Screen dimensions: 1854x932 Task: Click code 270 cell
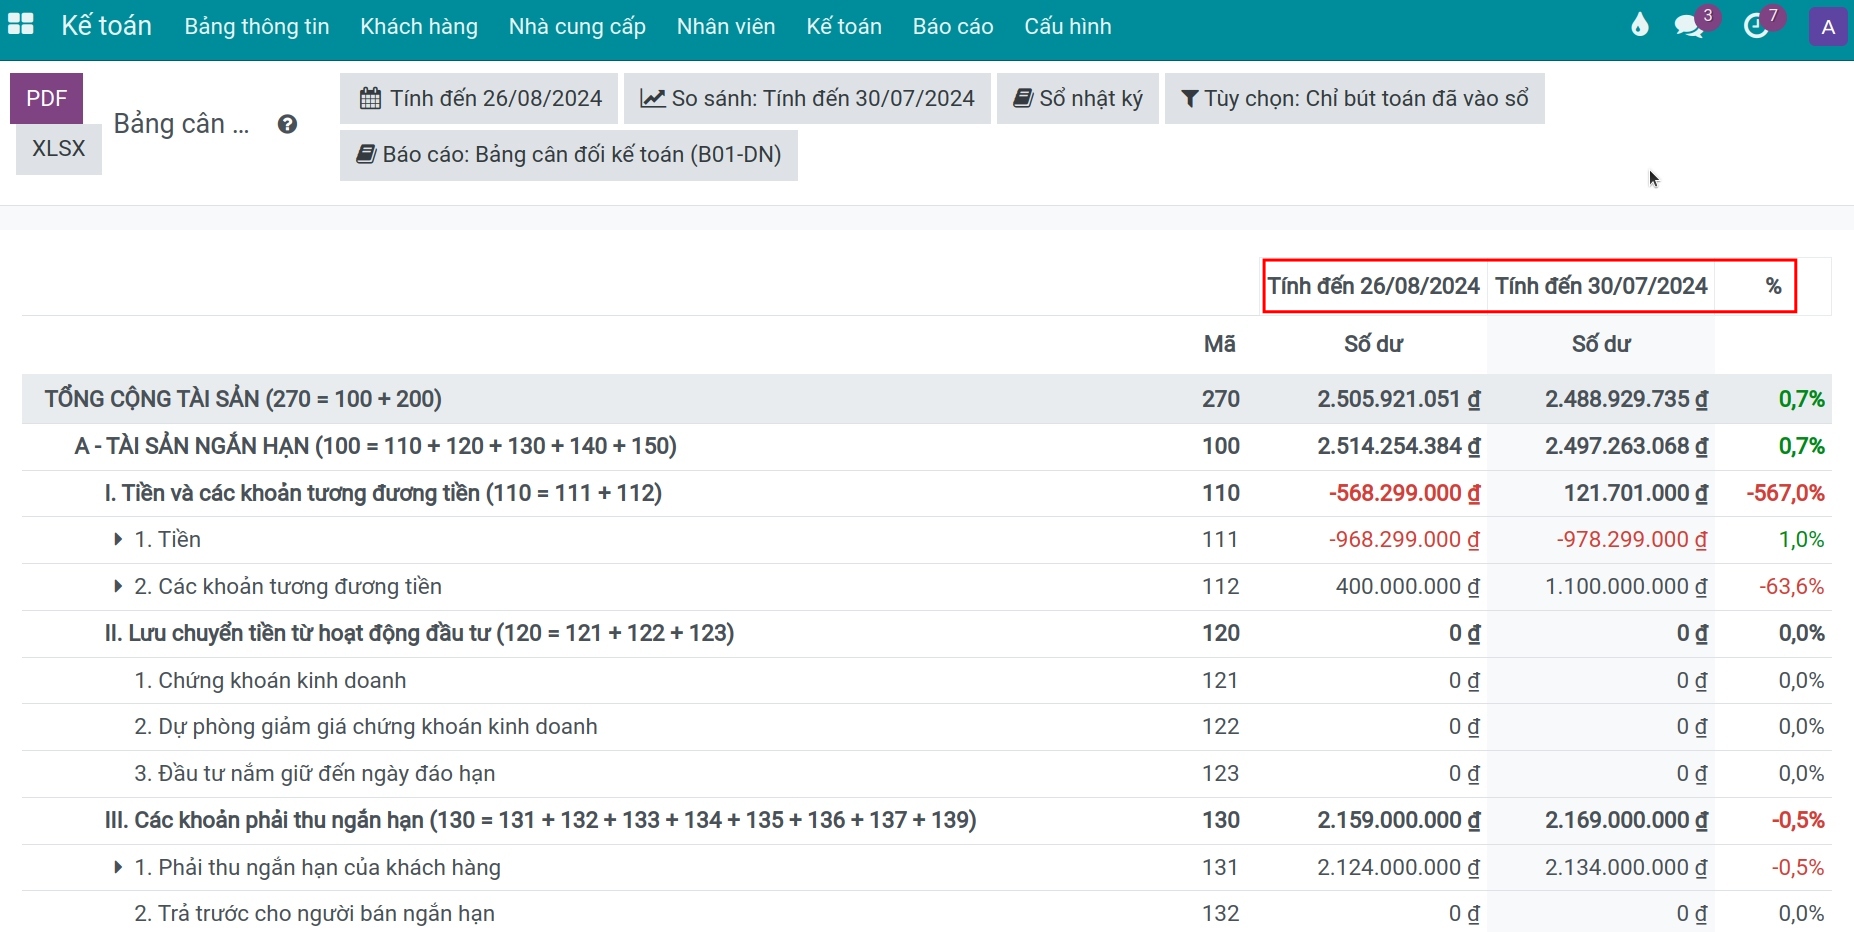click(1221, 399)
